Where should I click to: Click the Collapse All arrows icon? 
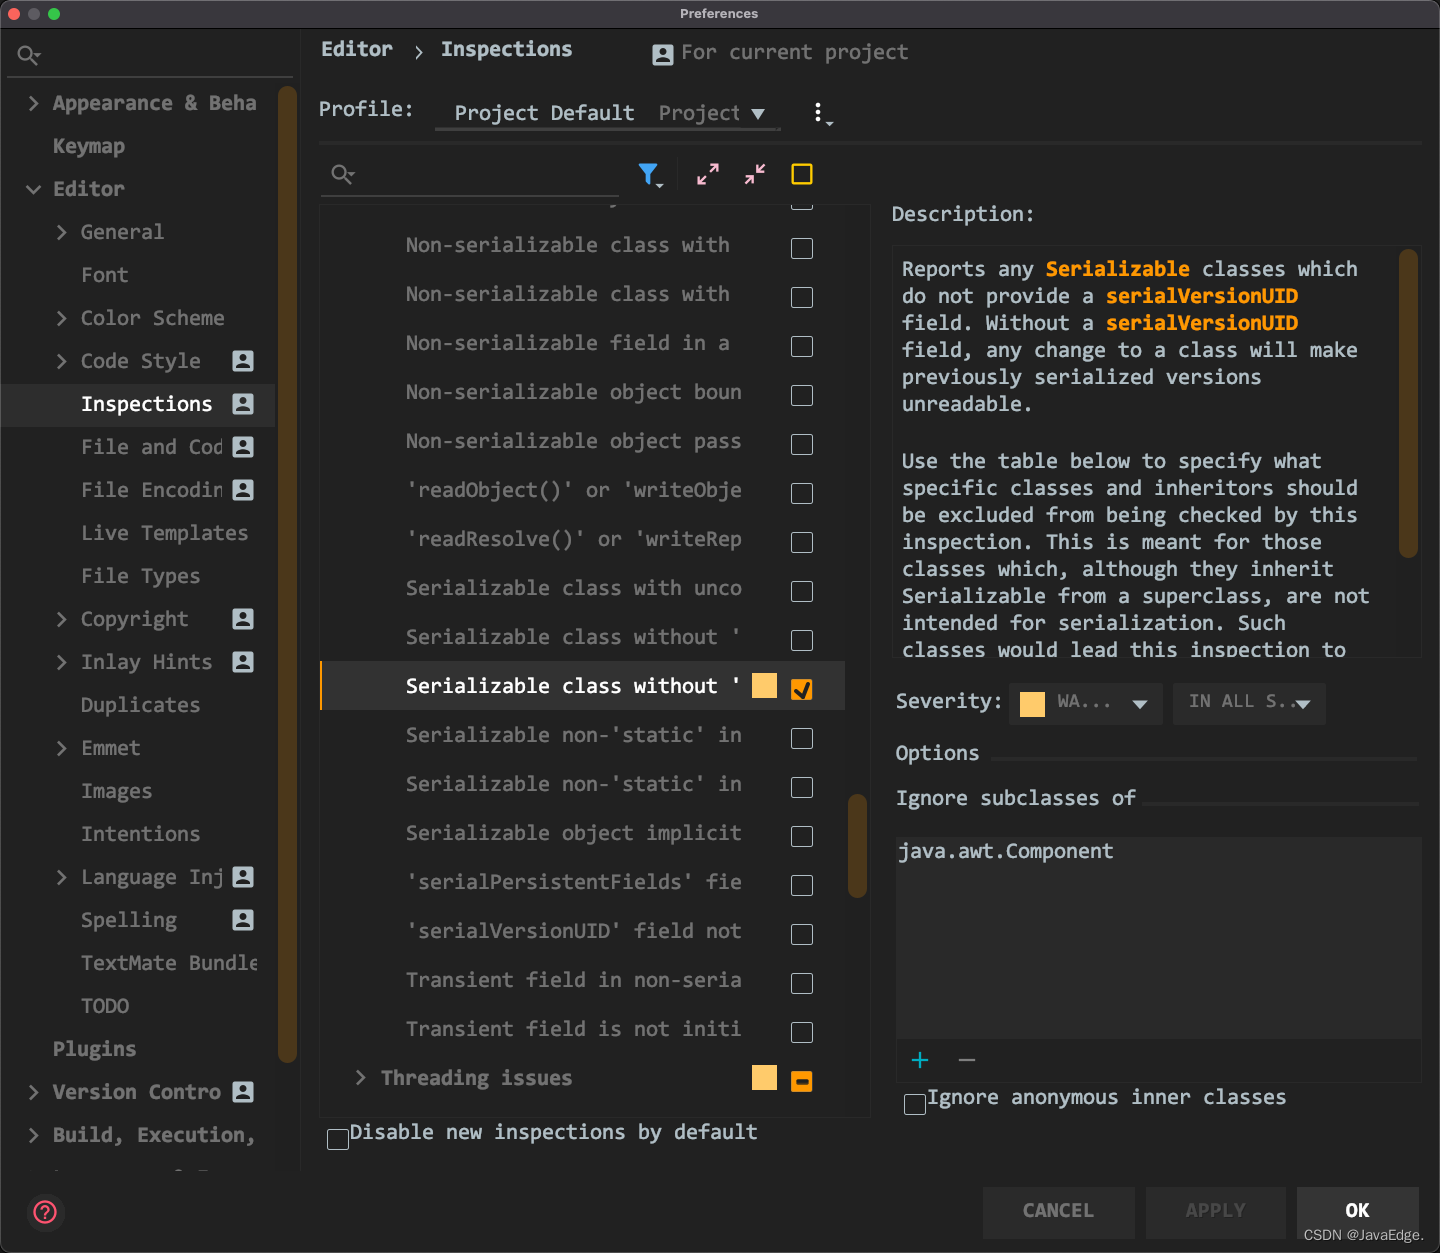point(755,175)
